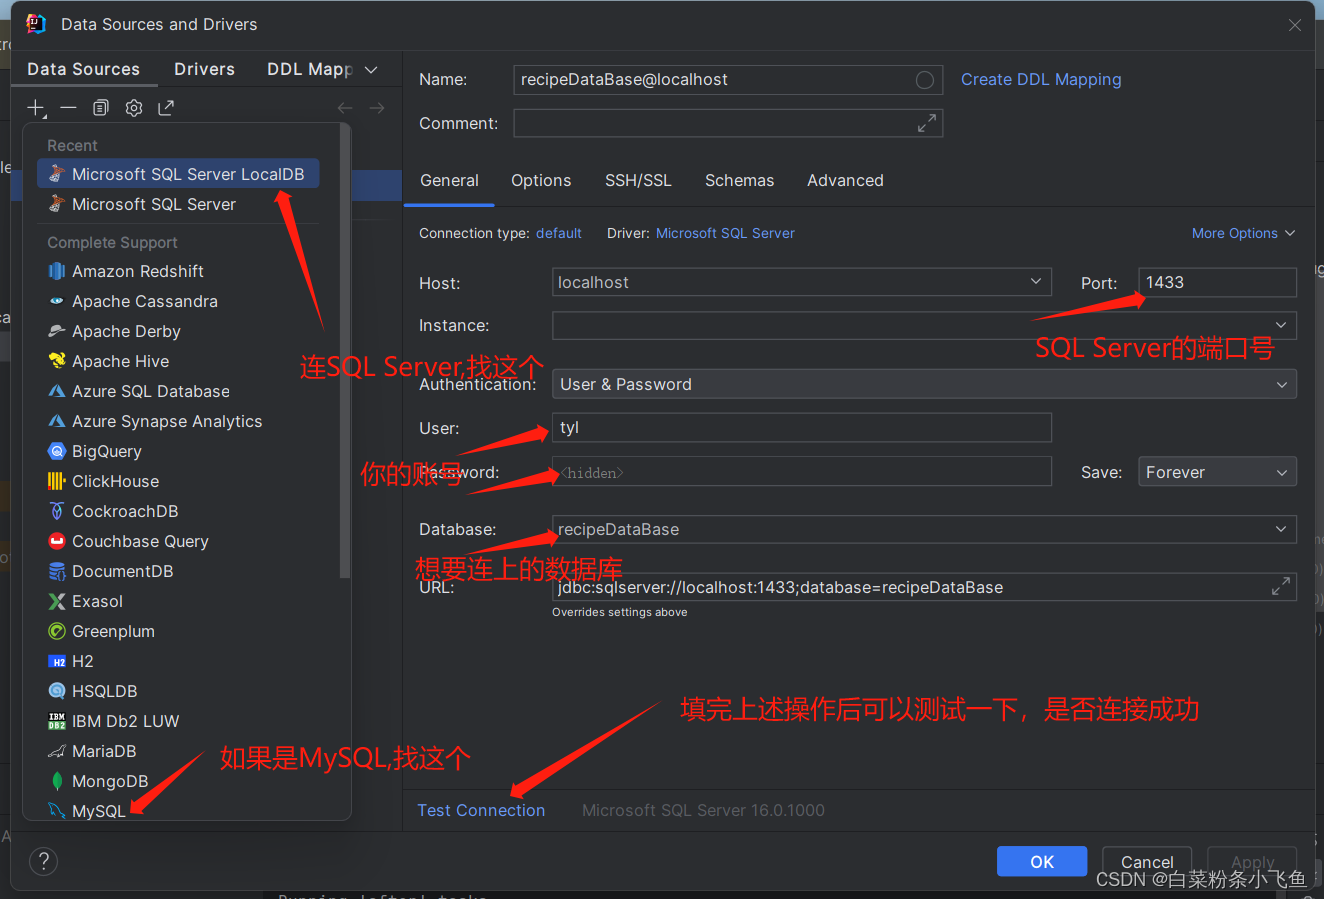The height and width of the screenshot is (899, 1324).
Task: Open the Save duration dropdown set to Forever
Action: [1217, 471]
